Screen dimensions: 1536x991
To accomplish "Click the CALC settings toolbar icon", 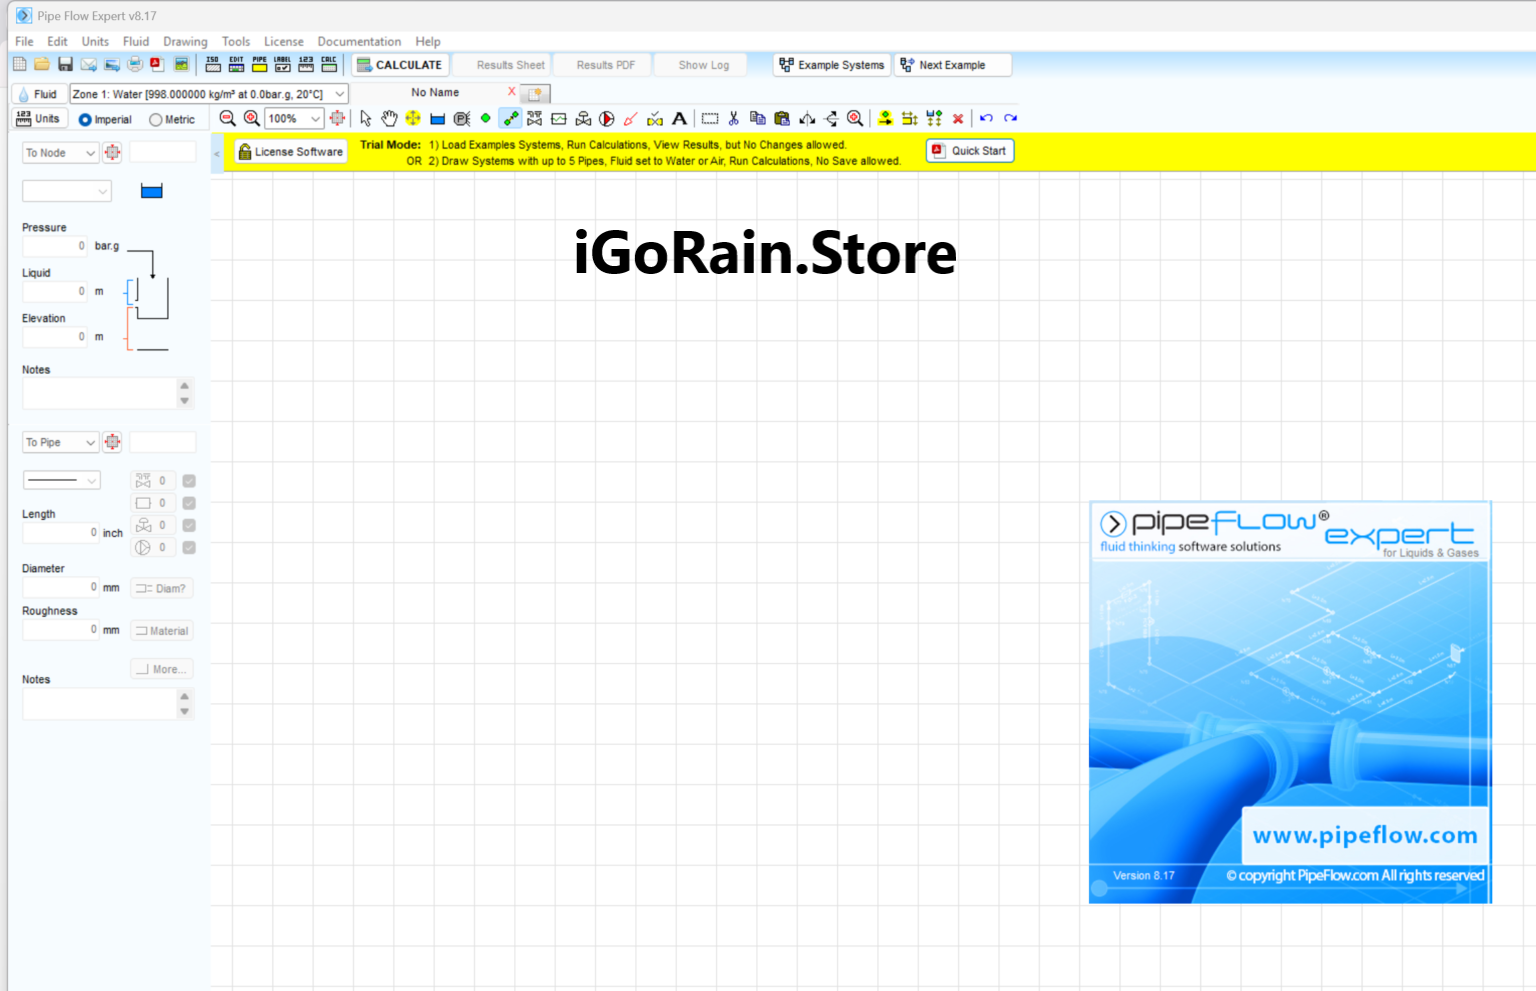I will click(x=329, y=64).
